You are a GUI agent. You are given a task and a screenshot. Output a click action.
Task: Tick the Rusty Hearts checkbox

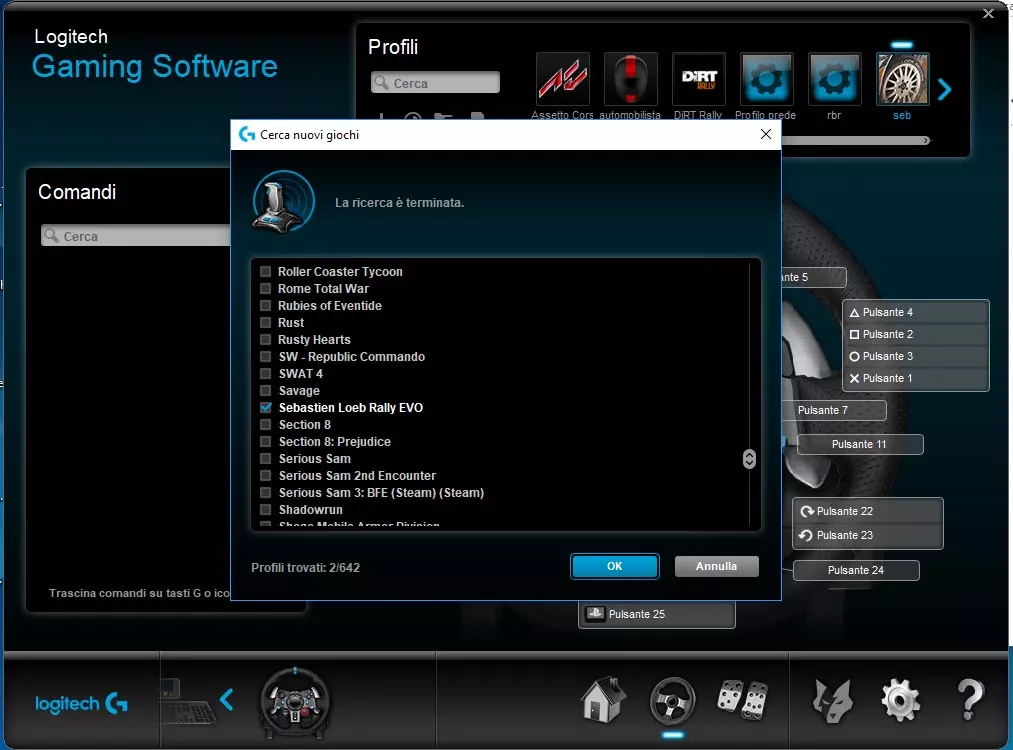click(x=266, y=339)
